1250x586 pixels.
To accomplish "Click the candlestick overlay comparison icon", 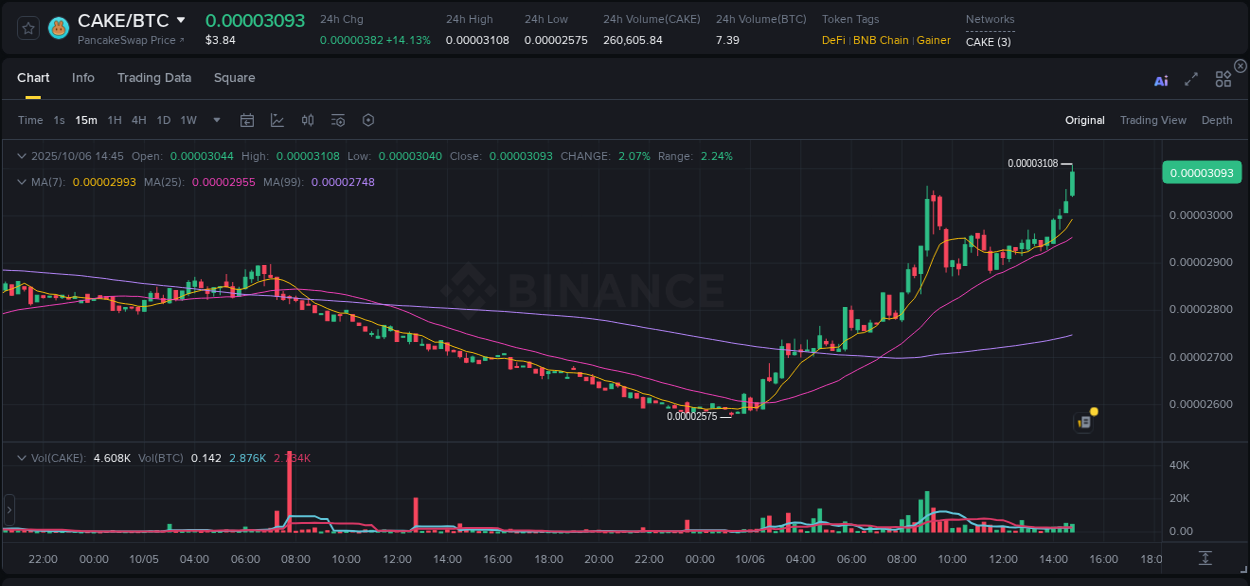I will (x=308, y=120).
